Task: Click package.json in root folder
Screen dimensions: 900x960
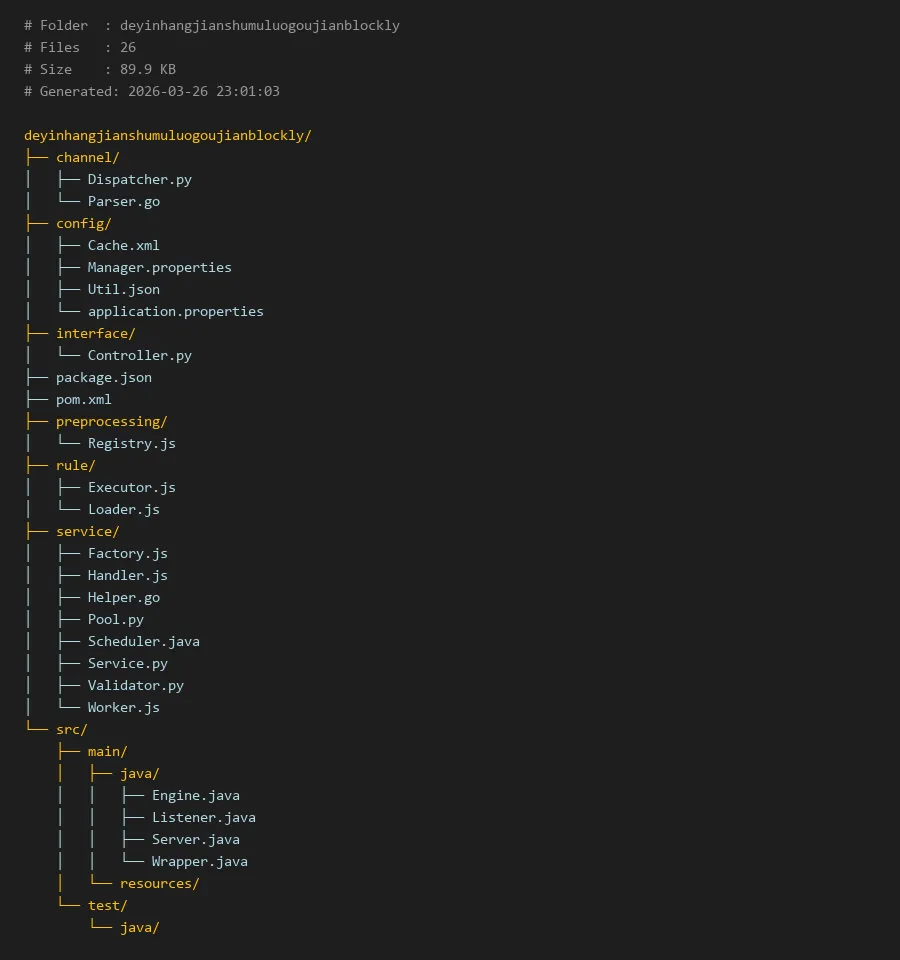Action: [103, 377]
